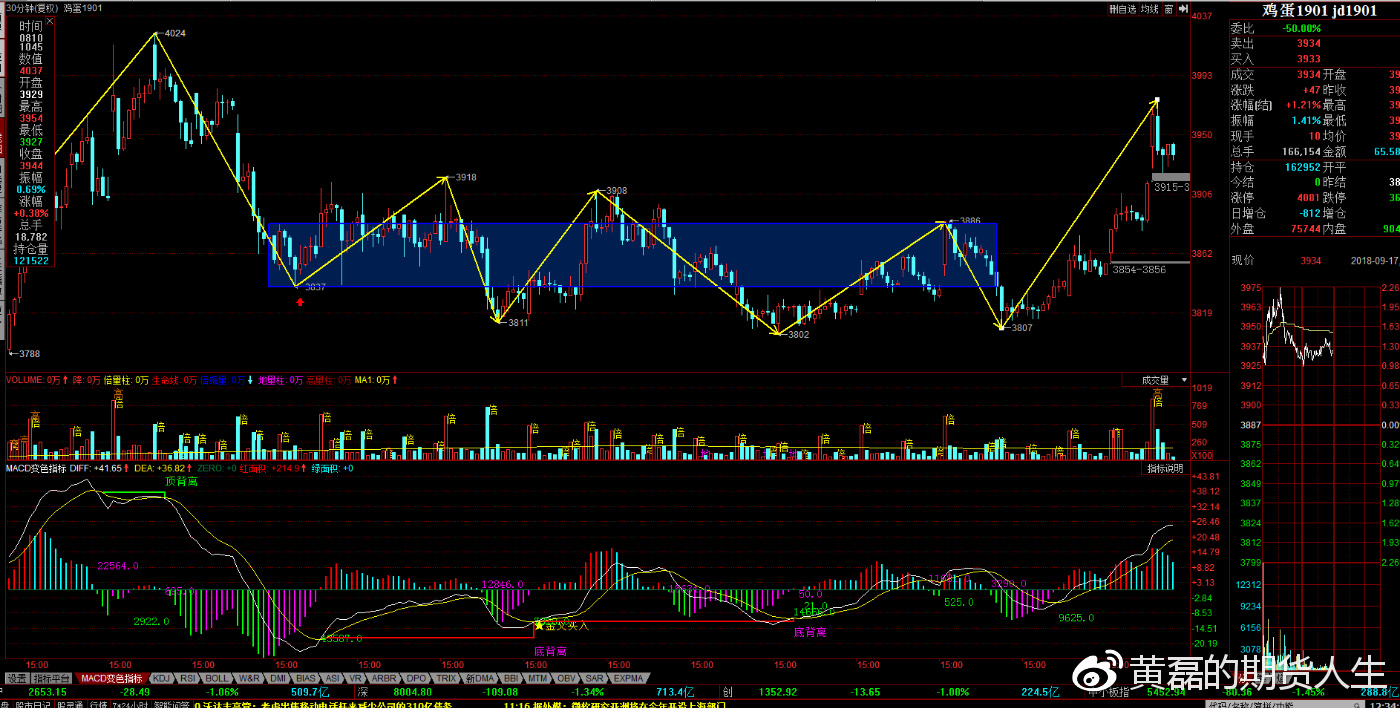
Task: Click the 中小板指 index quote
Action: point(1107,691)
